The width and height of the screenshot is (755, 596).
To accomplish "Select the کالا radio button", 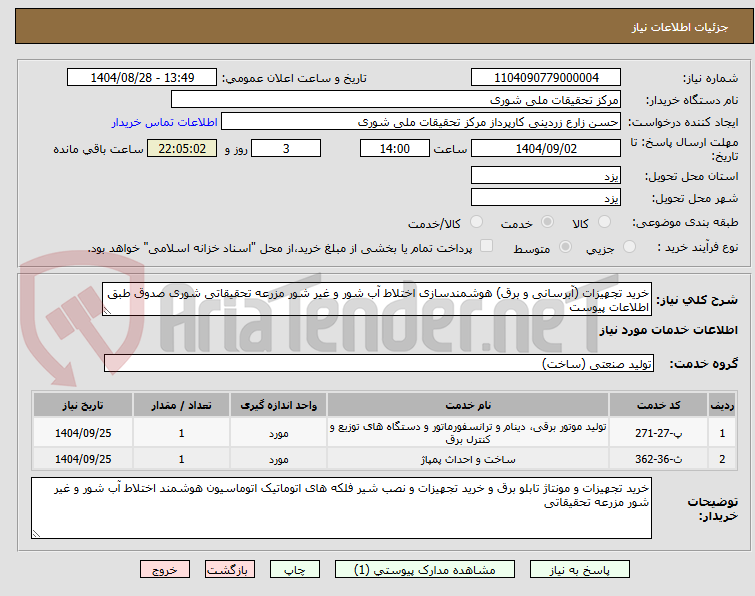I will (604, 222).
